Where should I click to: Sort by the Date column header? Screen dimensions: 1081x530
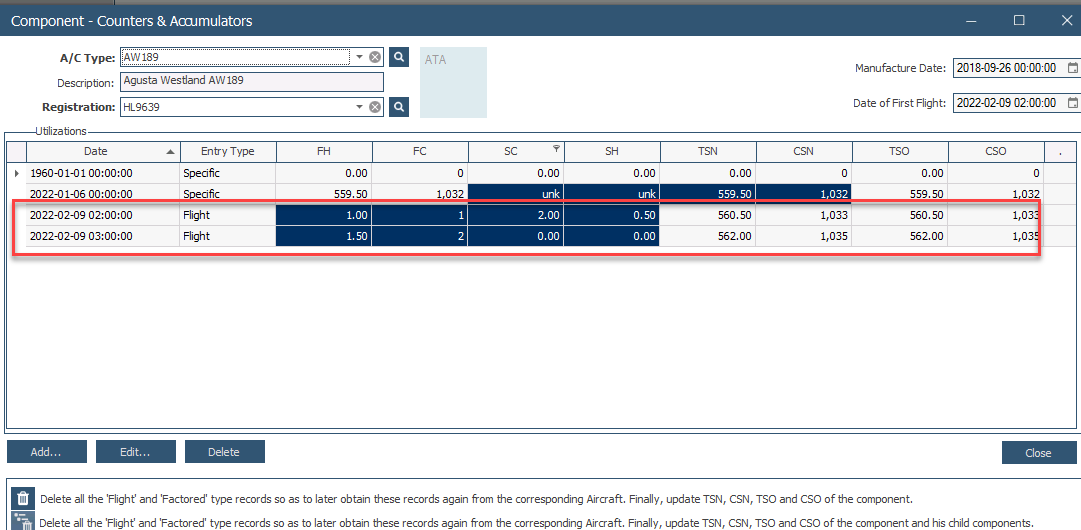click(95, 151)
